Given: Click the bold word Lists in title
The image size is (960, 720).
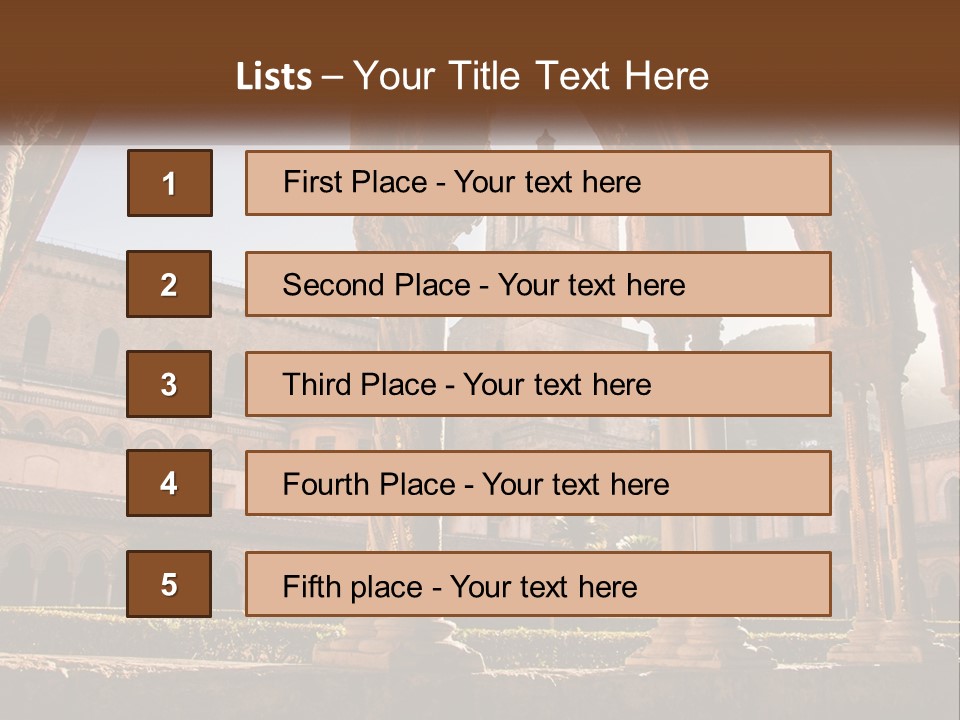Looking at the screenshot, I should (x=273, y=77).
